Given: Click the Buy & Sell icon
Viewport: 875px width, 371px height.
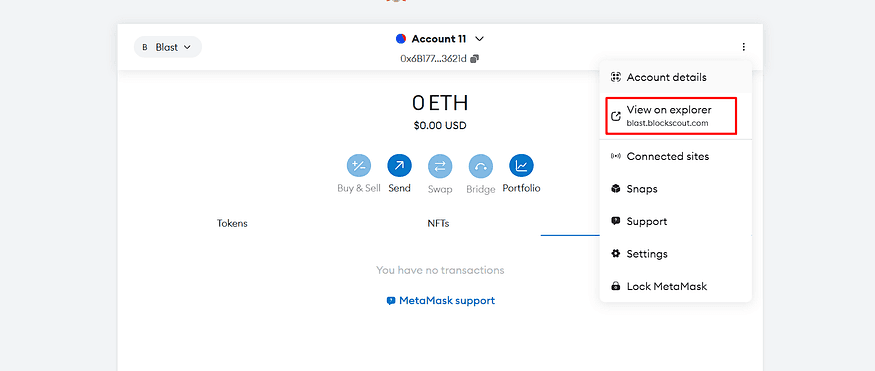Looking at the screenshot, I should coord(359,166).
